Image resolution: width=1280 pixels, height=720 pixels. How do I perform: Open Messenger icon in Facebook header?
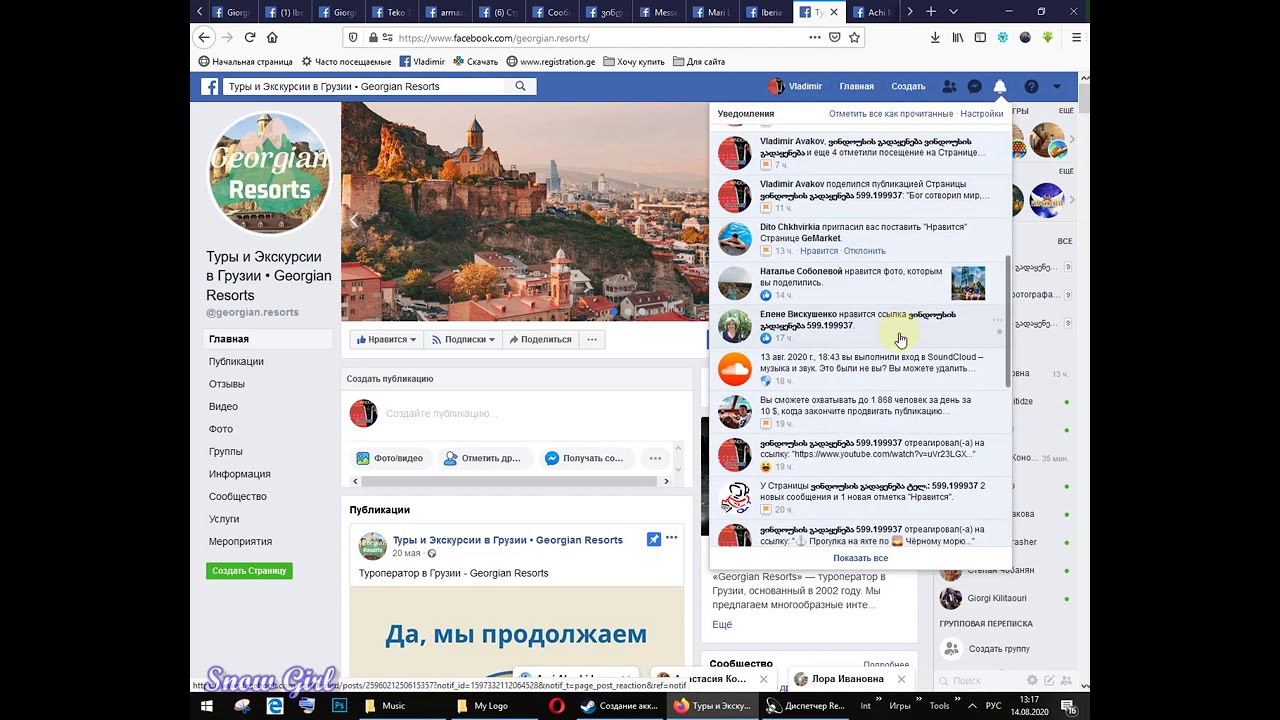974,87
